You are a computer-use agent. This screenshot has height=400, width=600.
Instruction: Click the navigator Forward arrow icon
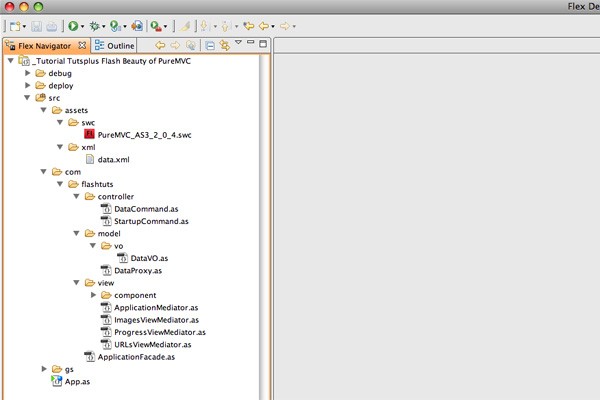175,46
